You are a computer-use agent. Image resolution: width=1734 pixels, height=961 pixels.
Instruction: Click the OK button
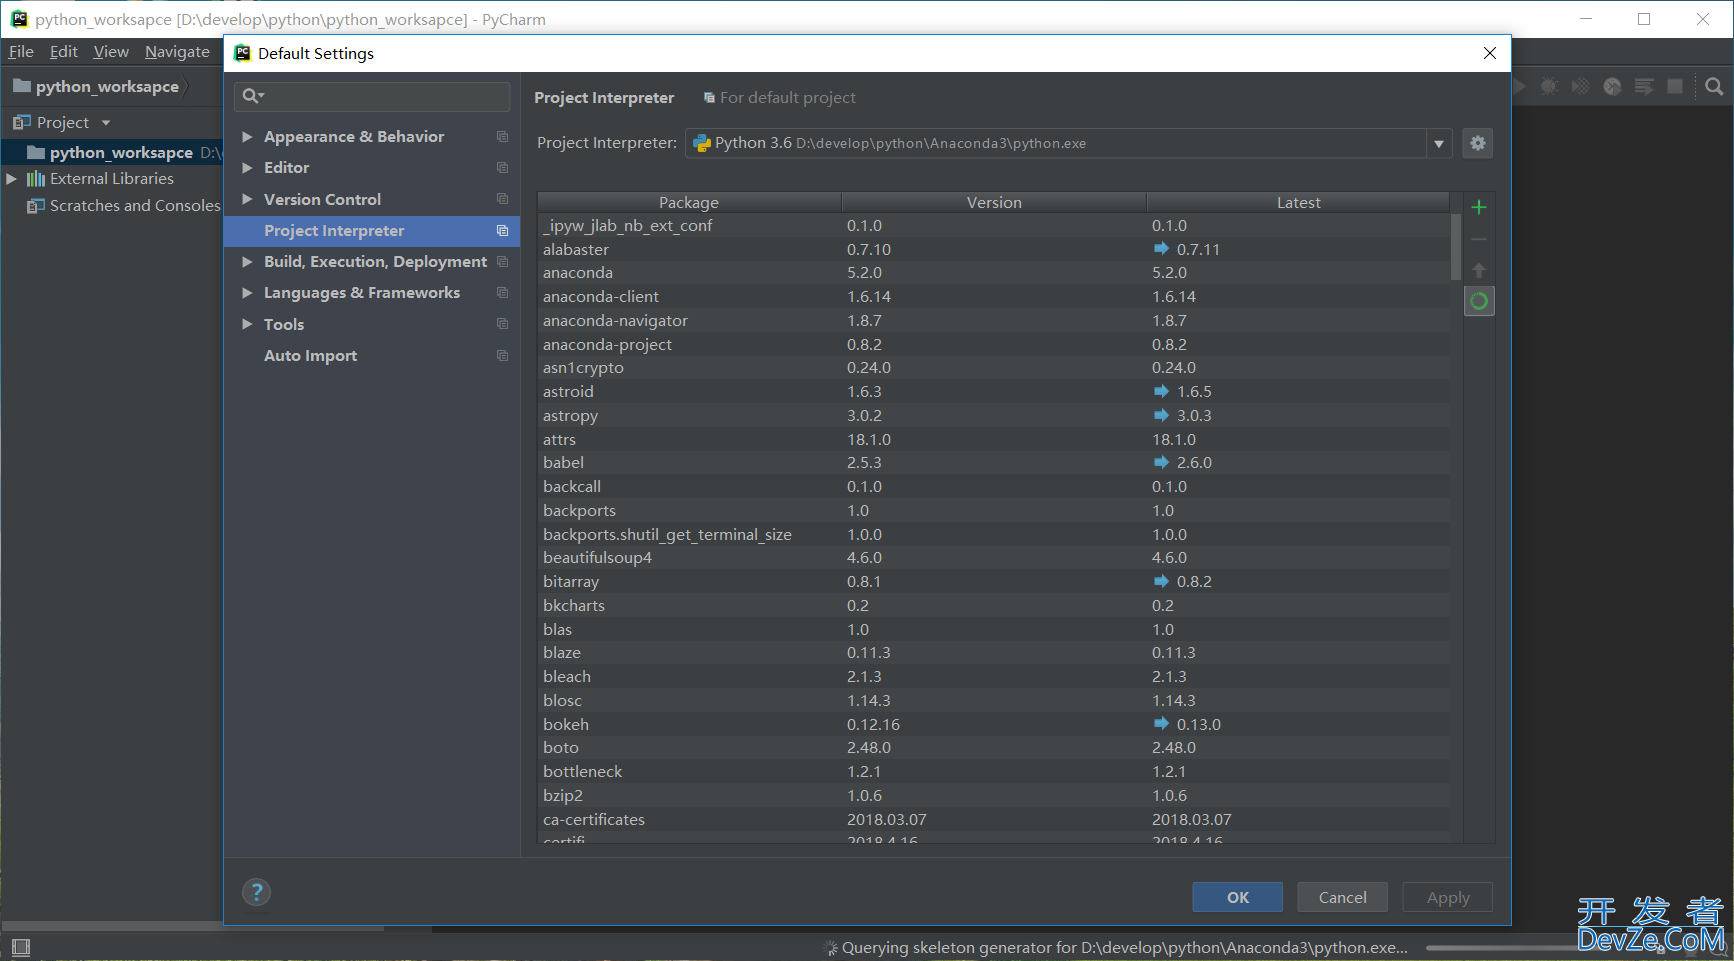pos(1237,897)
